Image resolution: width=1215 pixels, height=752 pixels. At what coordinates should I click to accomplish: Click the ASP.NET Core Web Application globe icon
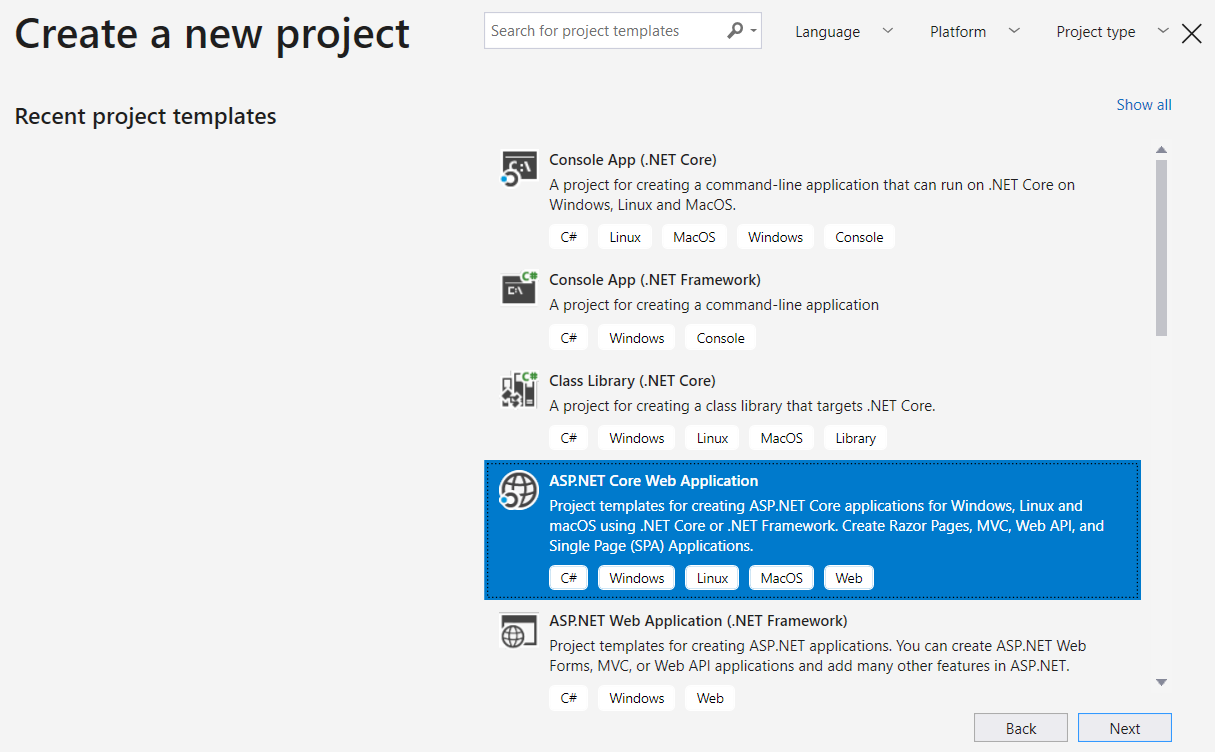tap(519, 490)
